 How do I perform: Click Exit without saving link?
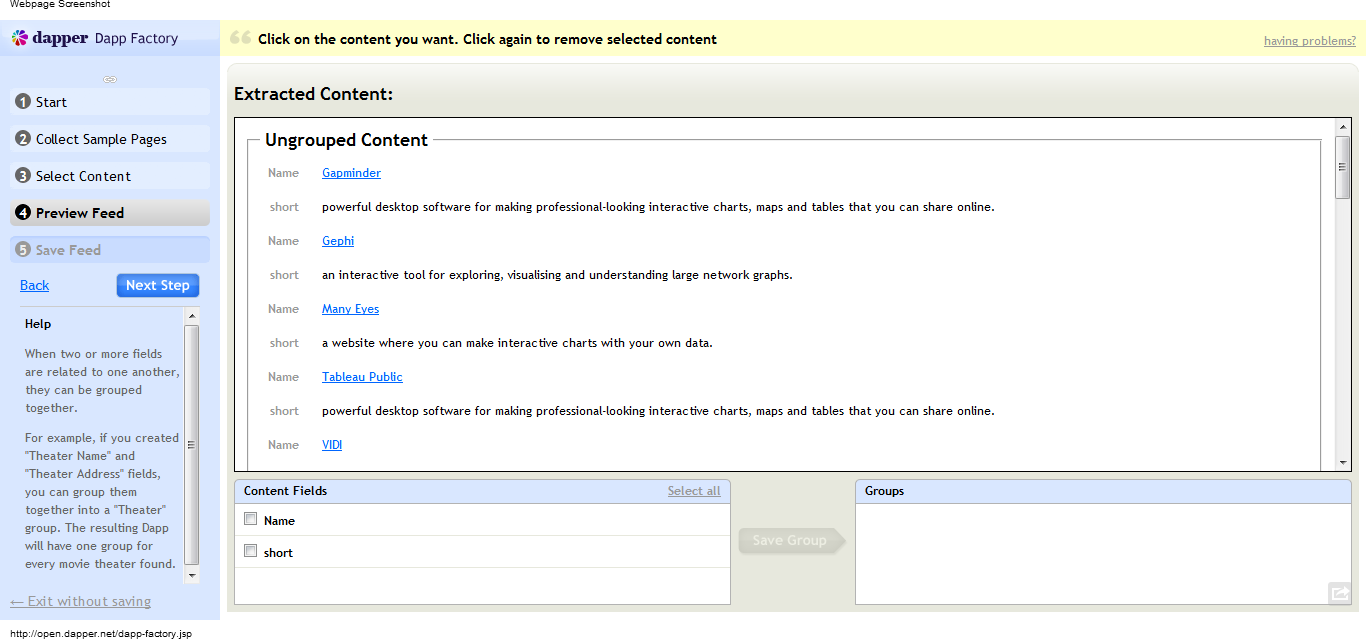pos(80,601)
